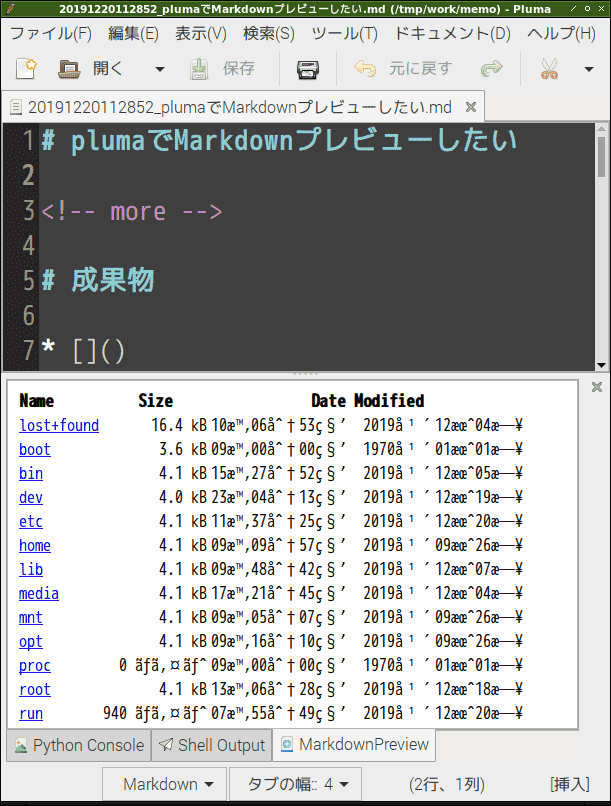This screenshot has width=611, height=806.
Task: Open the ドキュメント(D) menu
Action: (452, 34)
